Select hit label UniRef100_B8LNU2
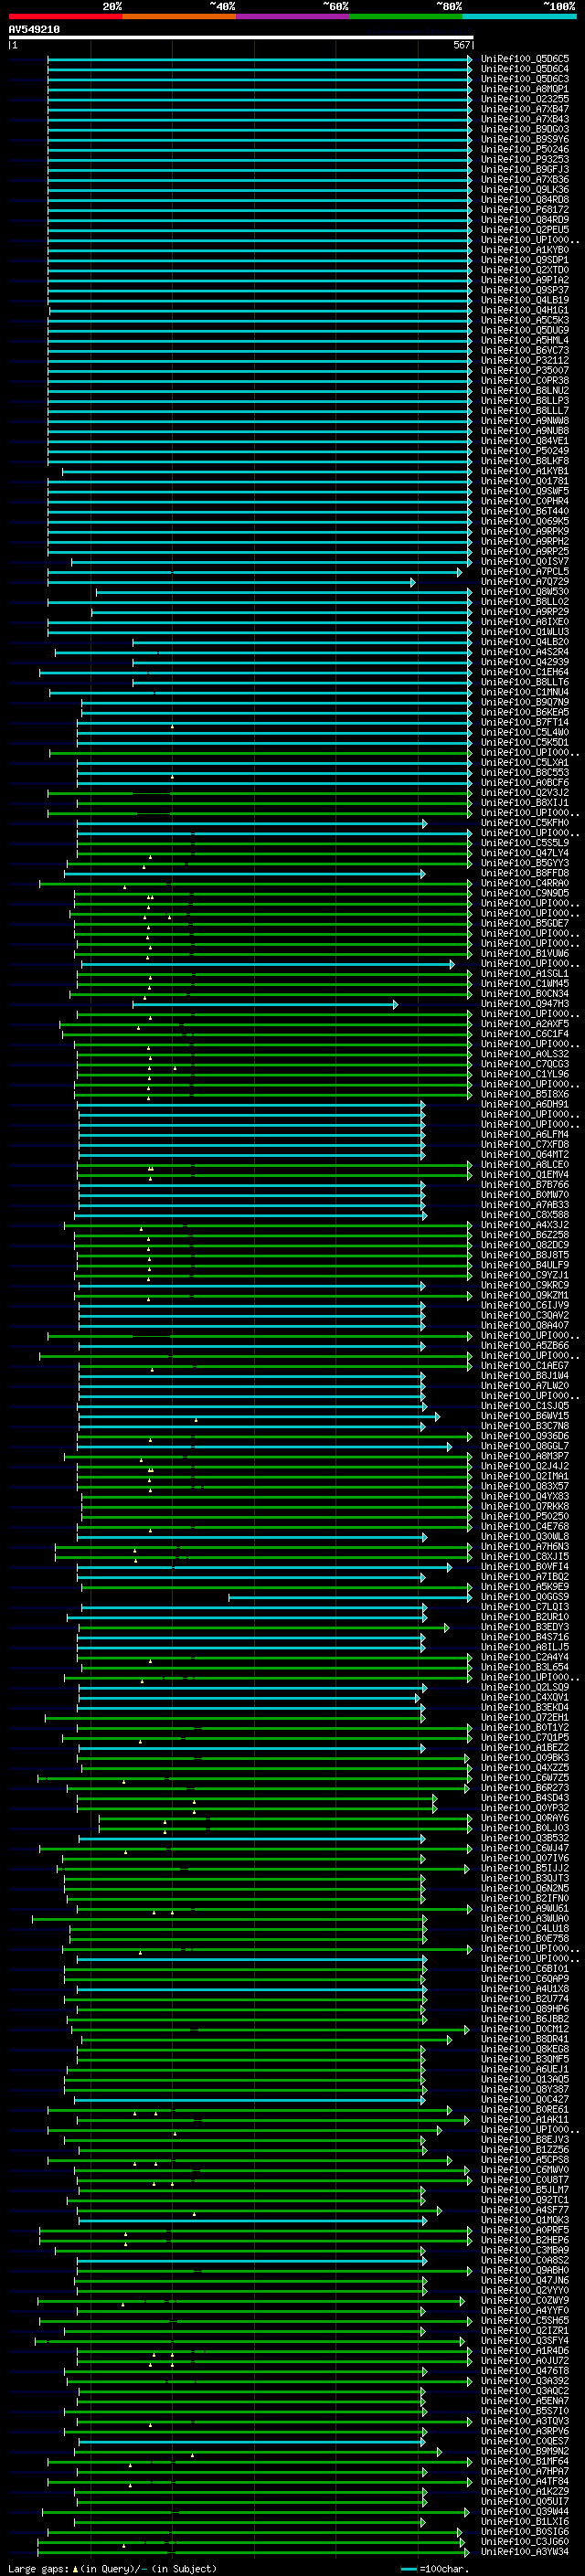Viewport: 585px width, 2576px height. pyautogui.click(x=525, y=391)
